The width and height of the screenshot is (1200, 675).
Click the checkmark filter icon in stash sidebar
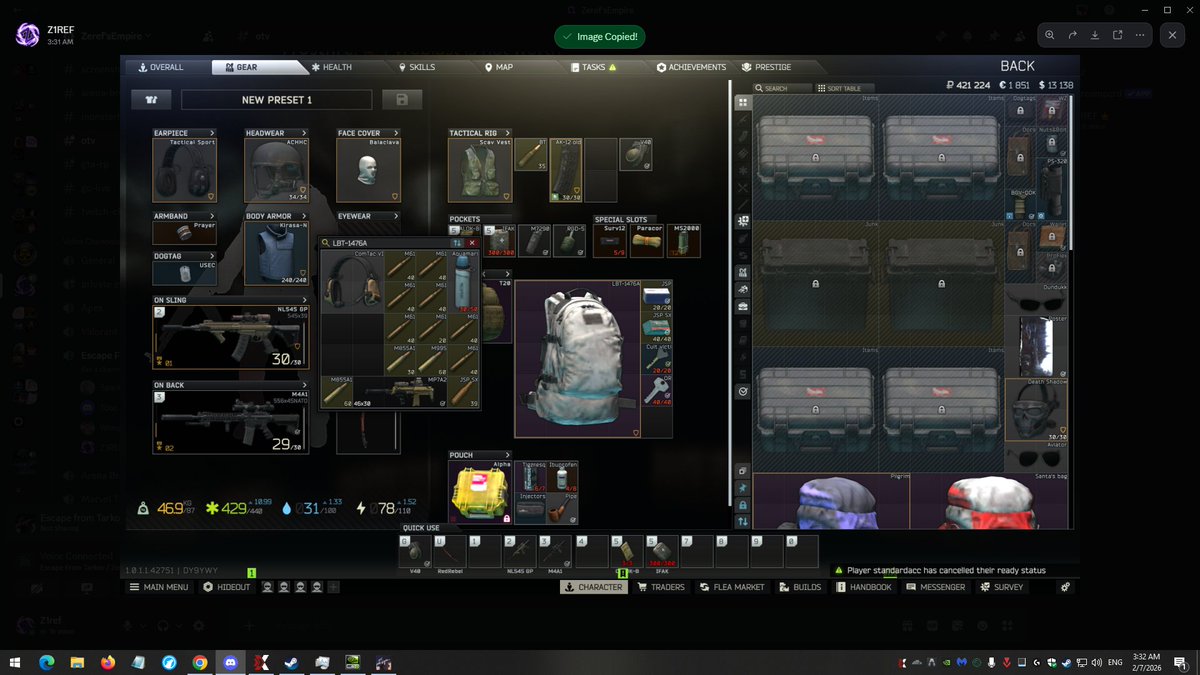point(743,392)
